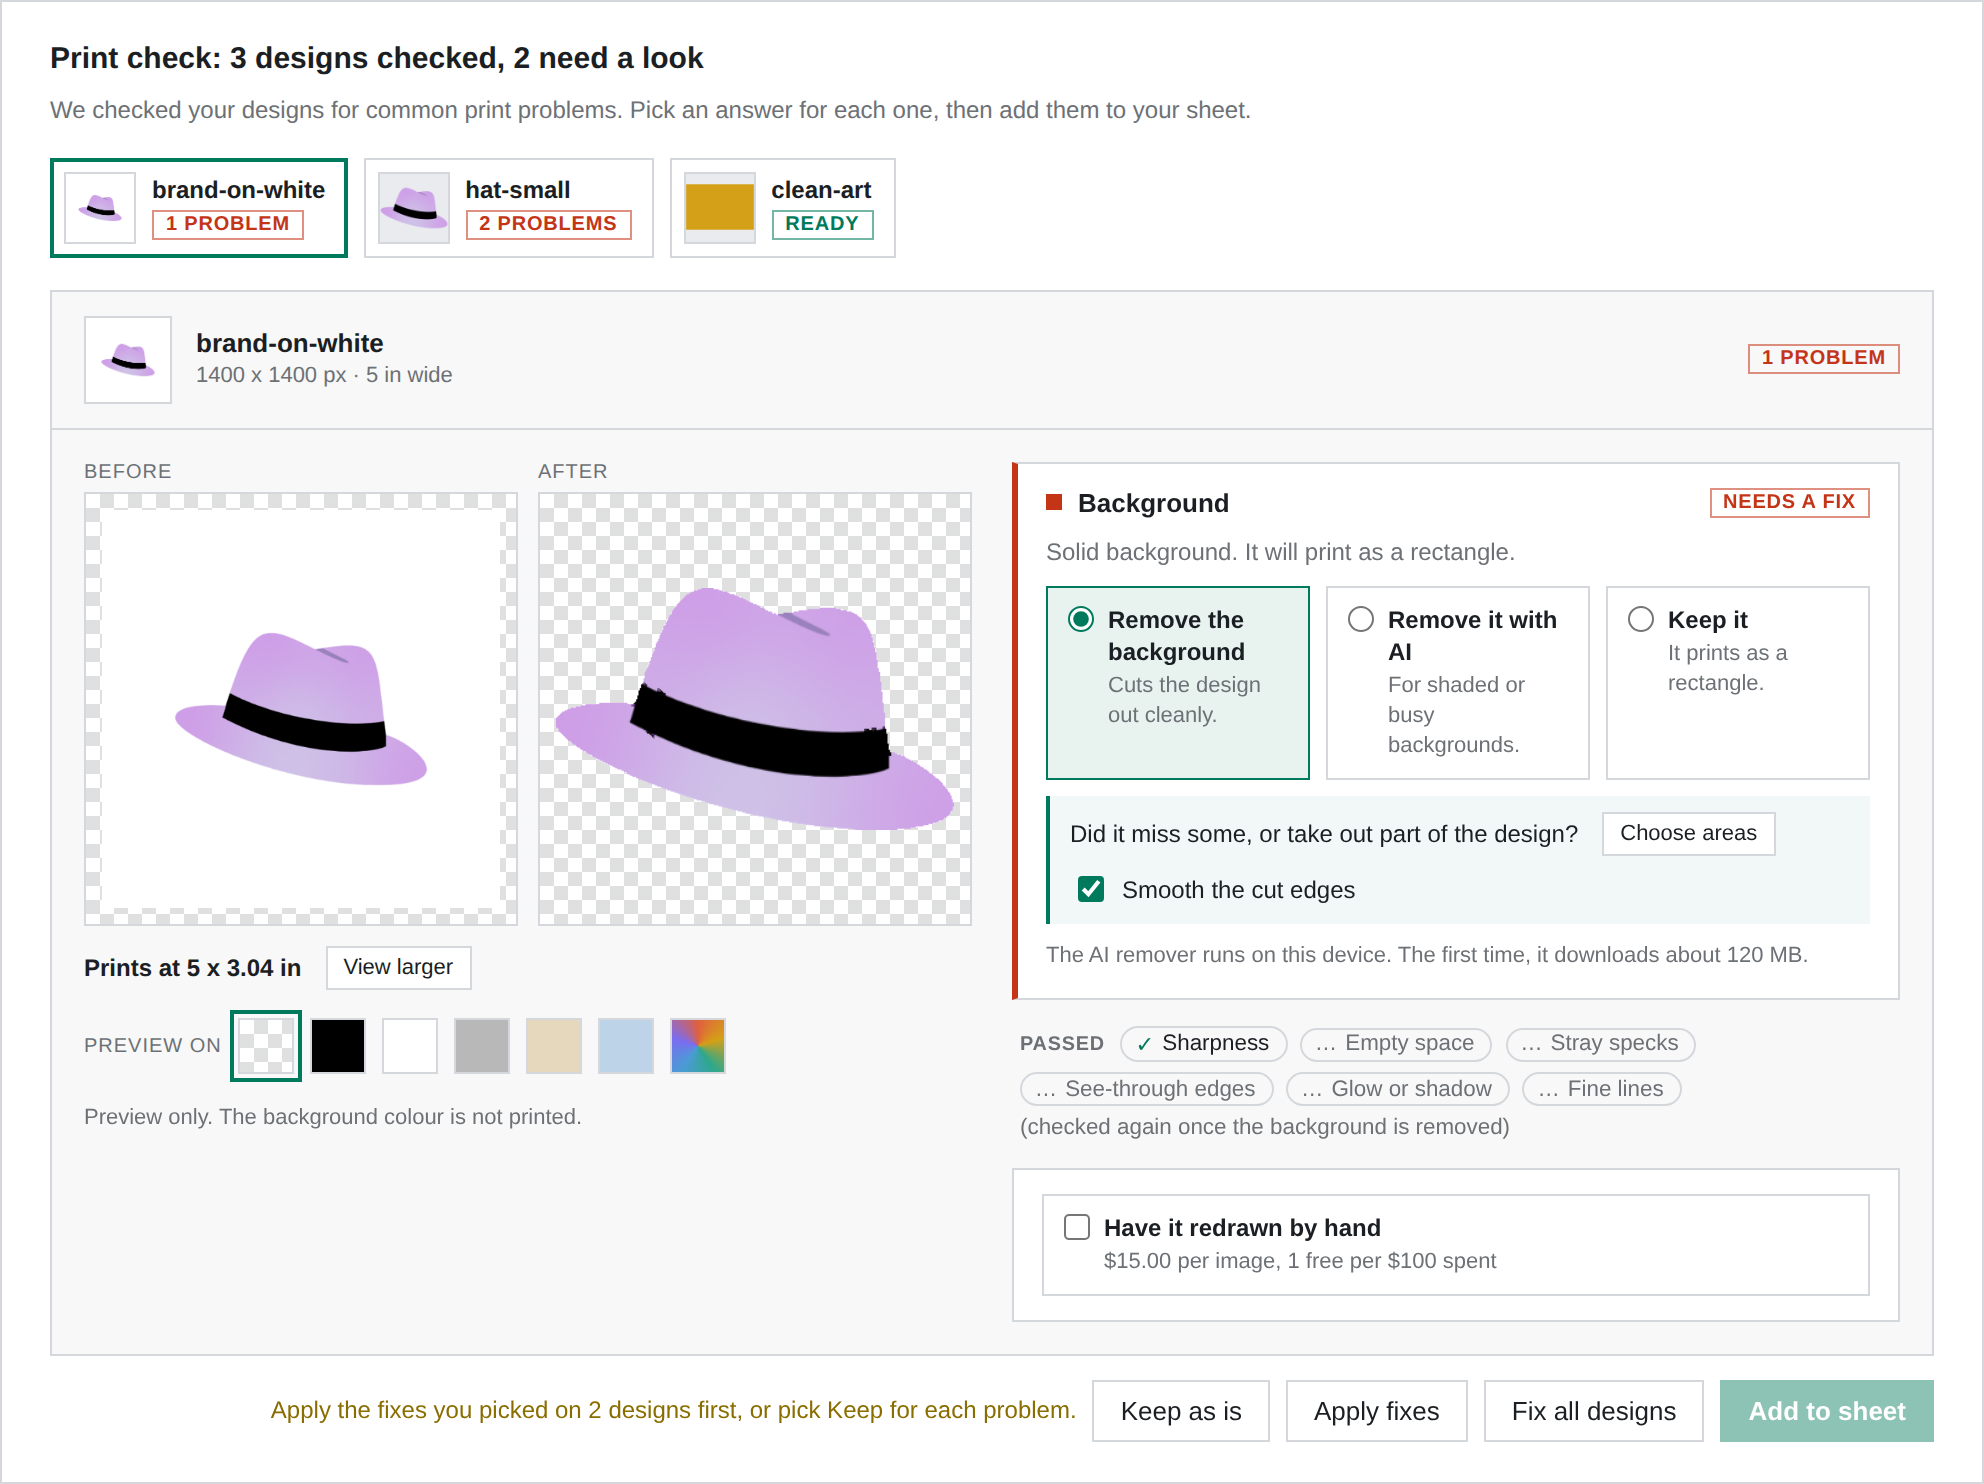This screenshot has width=1984, height=1484.
Task: Click the Stray specks chip
Action: pos(1601,1043)
